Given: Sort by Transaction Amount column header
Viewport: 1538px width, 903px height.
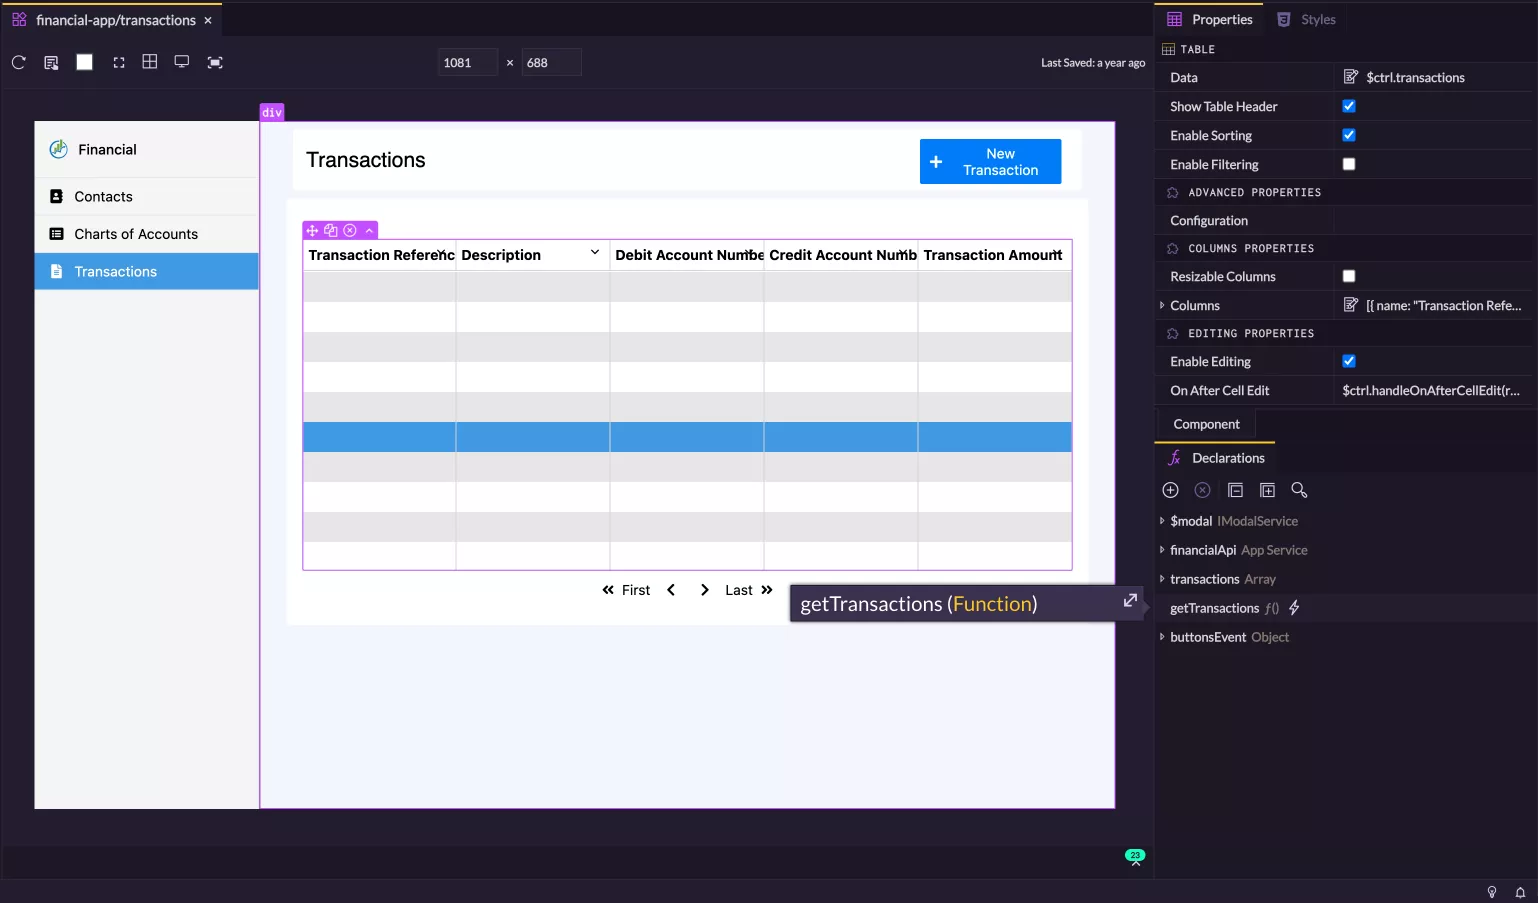Looking at the screenshot, I should point(994,255).
